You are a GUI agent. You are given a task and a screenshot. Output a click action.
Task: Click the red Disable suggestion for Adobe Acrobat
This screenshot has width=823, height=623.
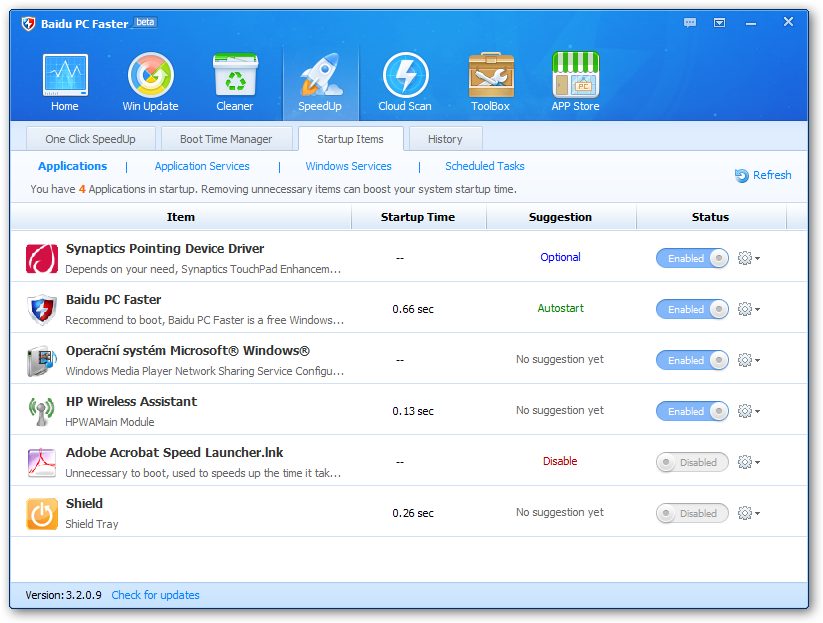point(560,461)
